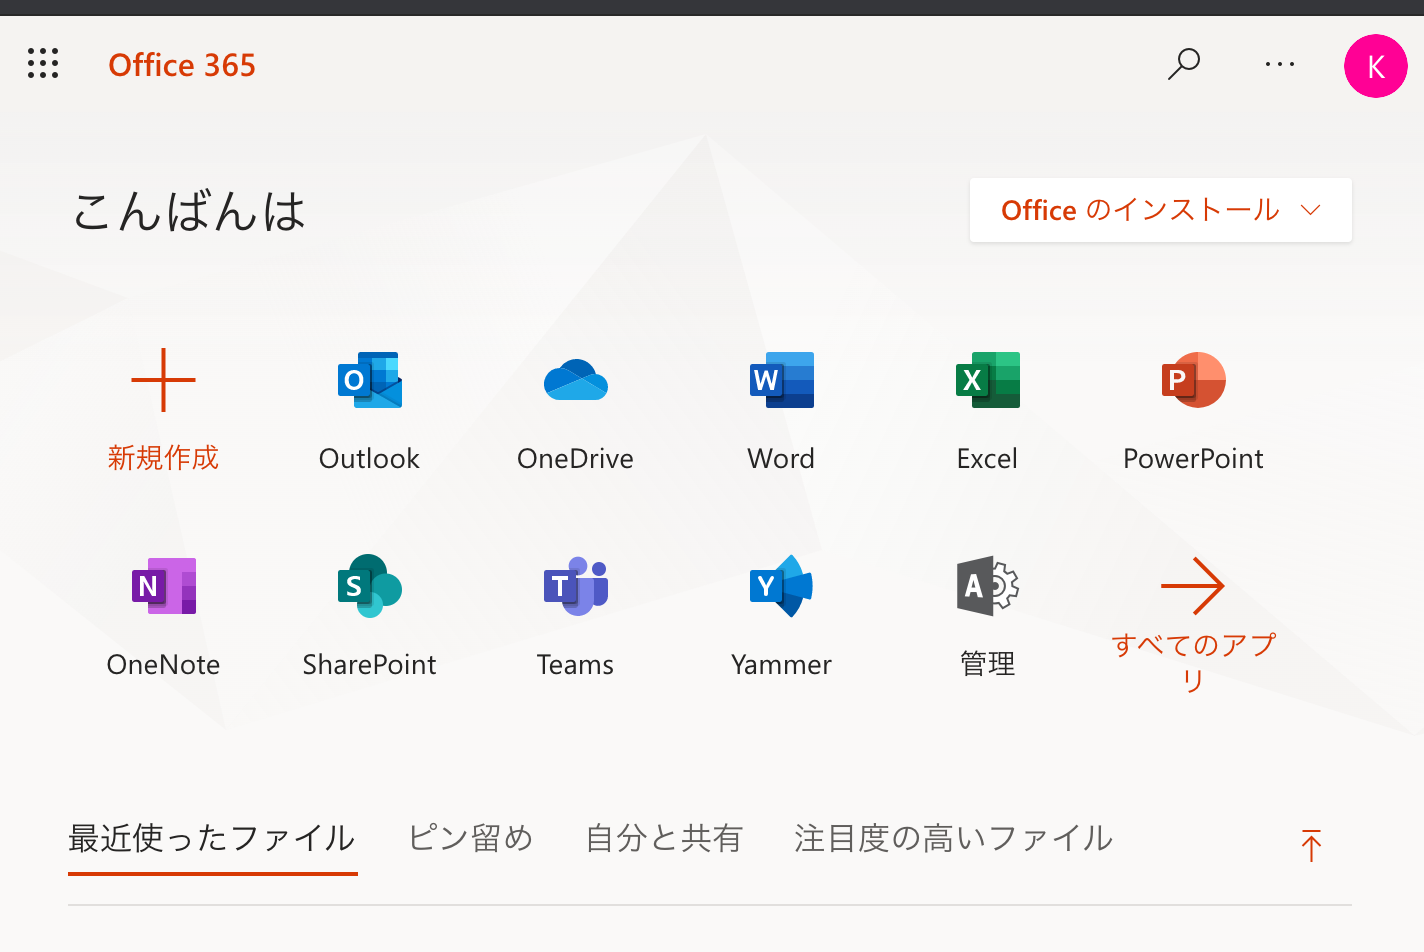Switch to the ピン留め tab
1424x952 pixels.
[471, 838]
